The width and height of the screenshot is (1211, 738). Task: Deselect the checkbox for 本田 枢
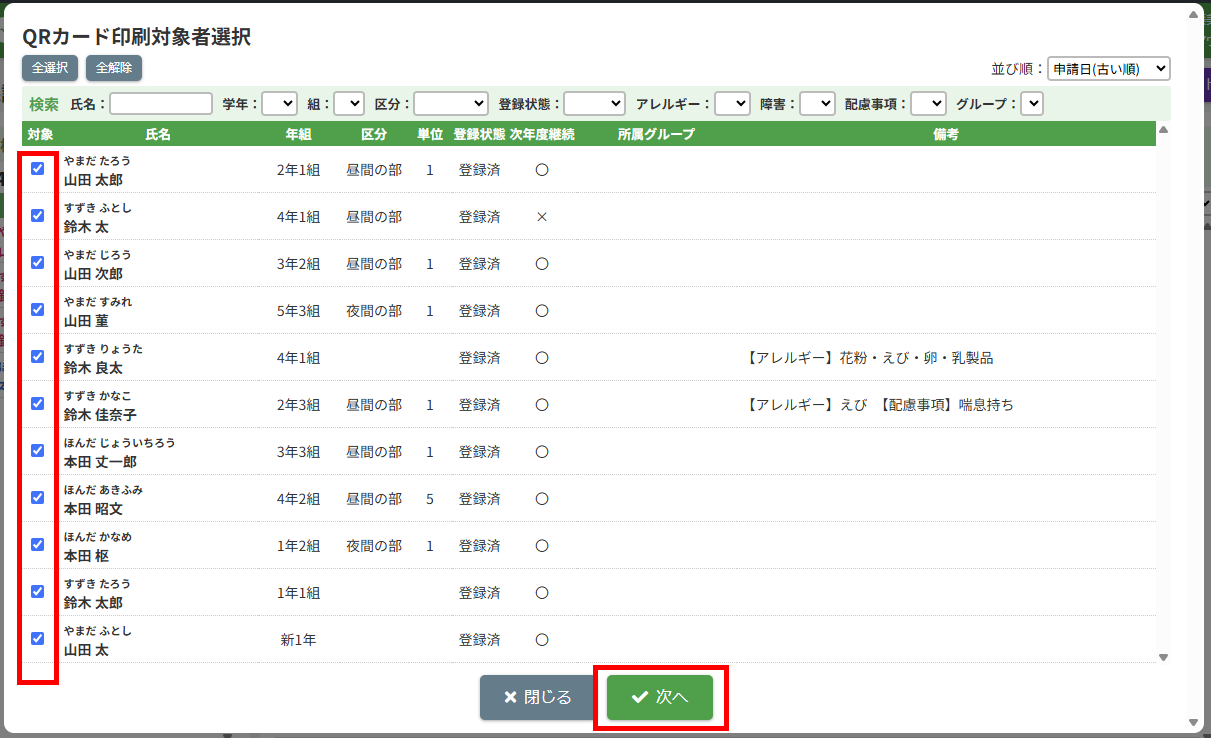click(x=38, y=545)
